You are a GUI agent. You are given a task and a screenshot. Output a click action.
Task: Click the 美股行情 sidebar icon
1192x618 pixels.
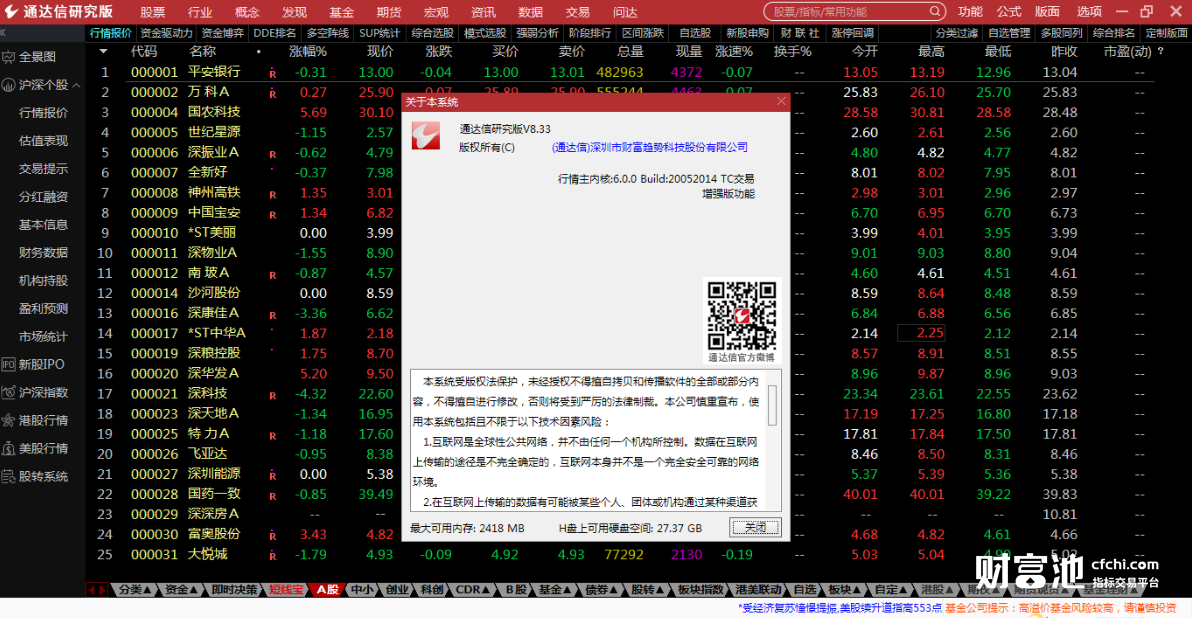[x=8, y=448]
